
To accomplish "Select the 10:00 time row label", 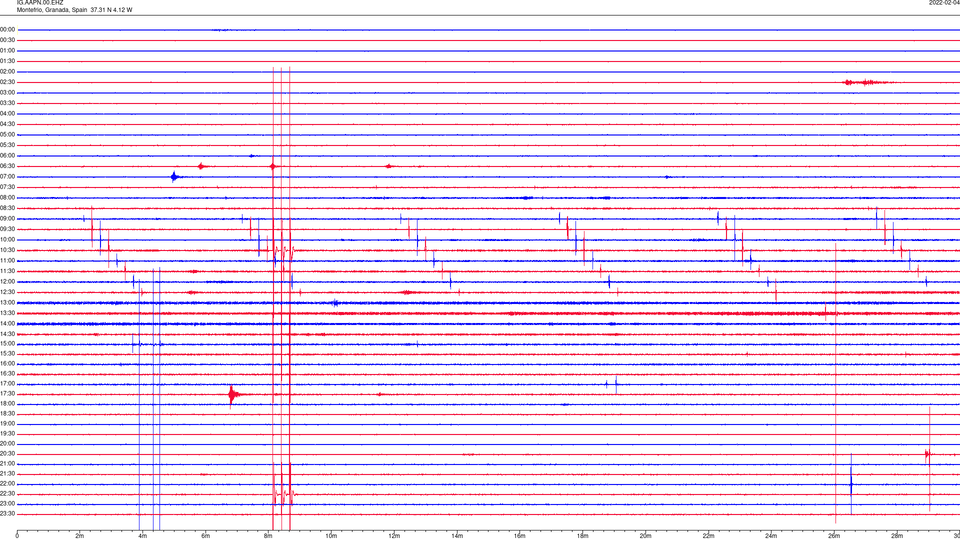I will point(7,240).
